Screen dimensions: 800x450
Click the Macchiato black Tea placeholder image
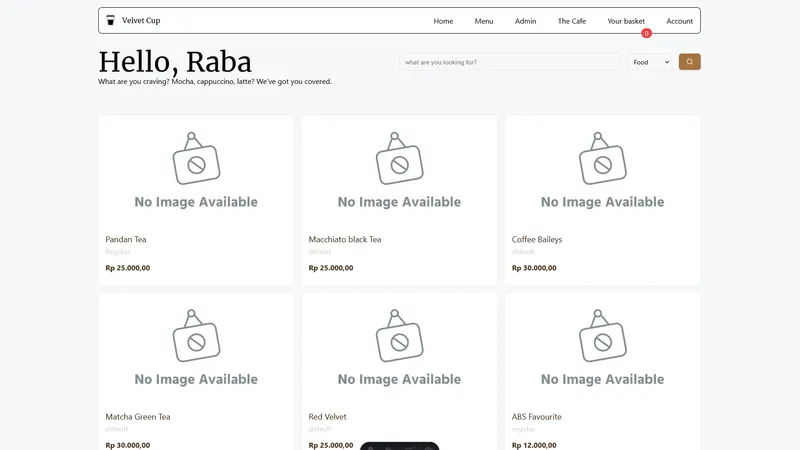pyautogui.click(x=399, y=170)
